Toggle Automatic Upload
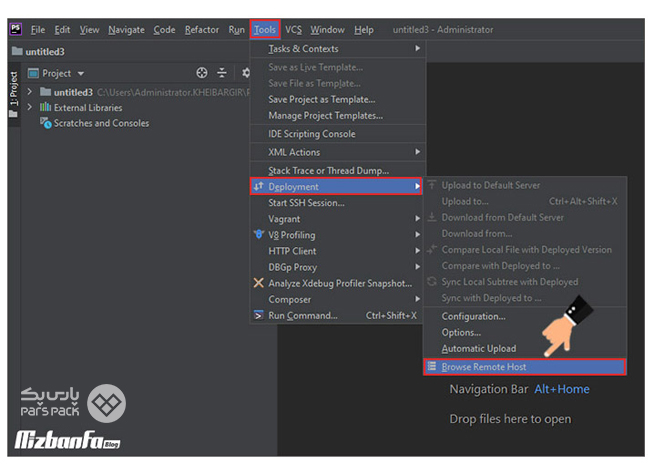The height and width of the screenshot is (464, 648). (525, 348)
